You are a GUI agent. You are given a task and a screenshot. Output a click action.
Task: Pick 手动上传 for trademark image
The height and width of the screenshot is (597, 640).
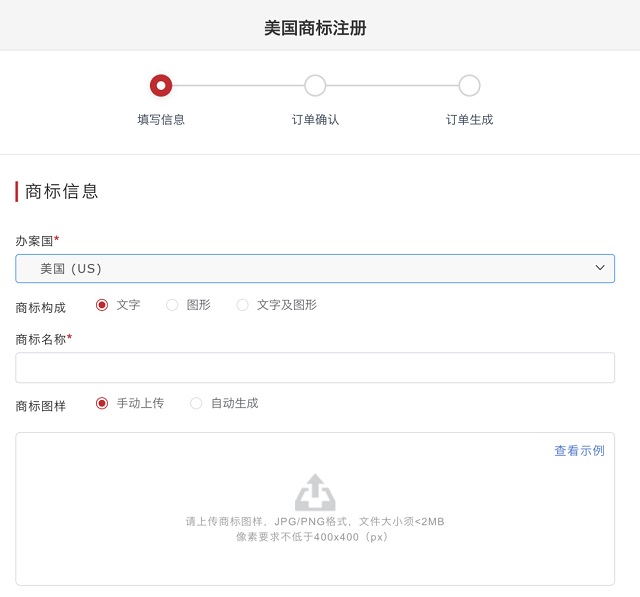(x=102, y=403)
